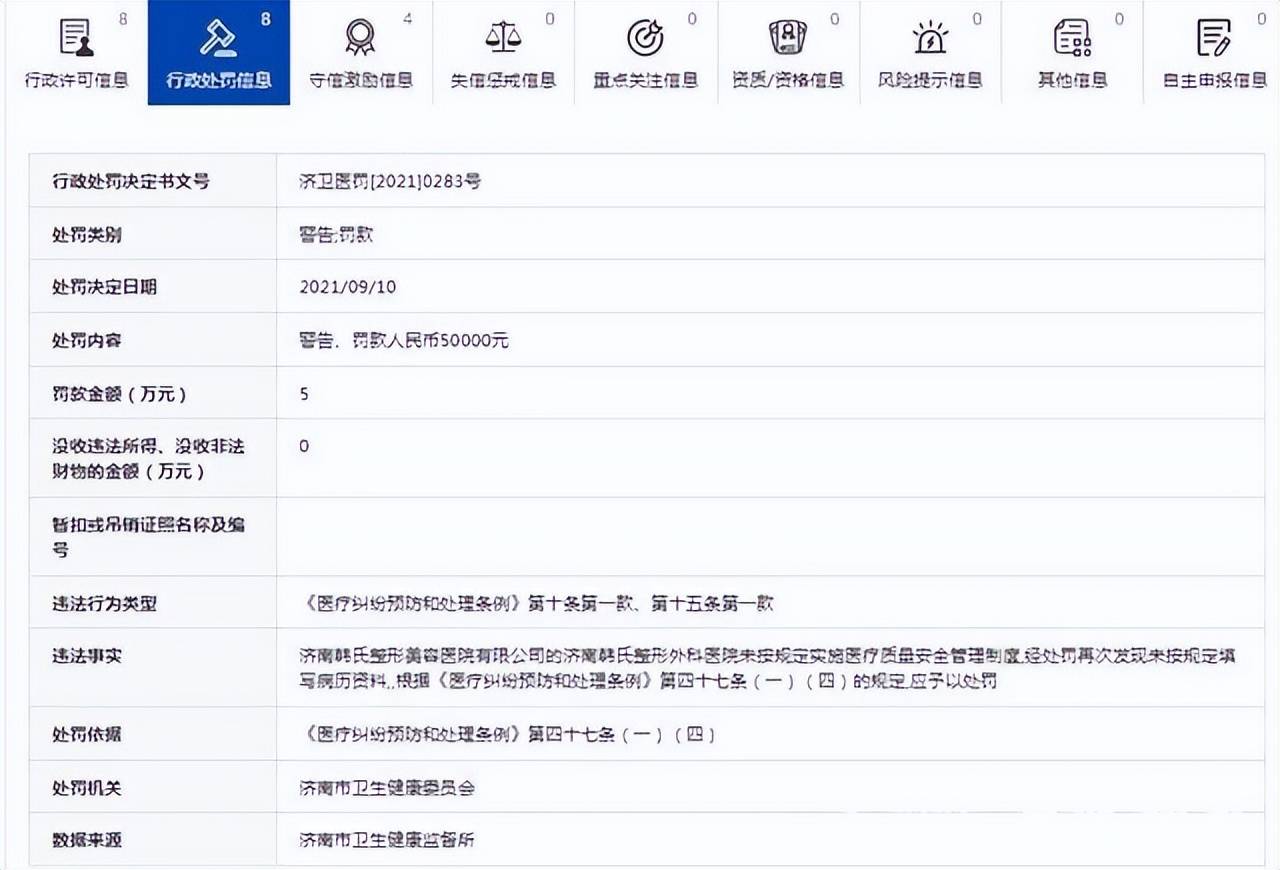The height and width of the screenshot is (870, 1280).
Task: Click the 暂扣或吊销证照名称及编号 label
Action: pyautogui.click(x=148, y=537)
